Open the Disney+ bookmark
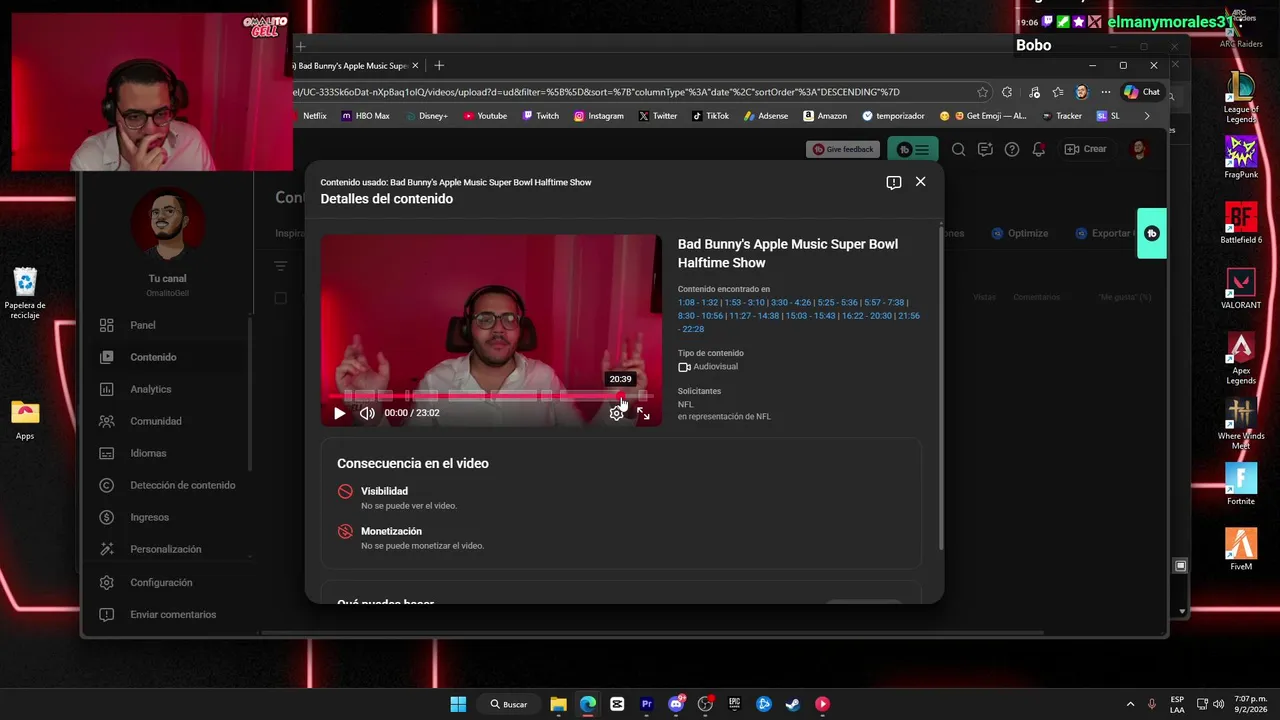 tap(426, 116)
